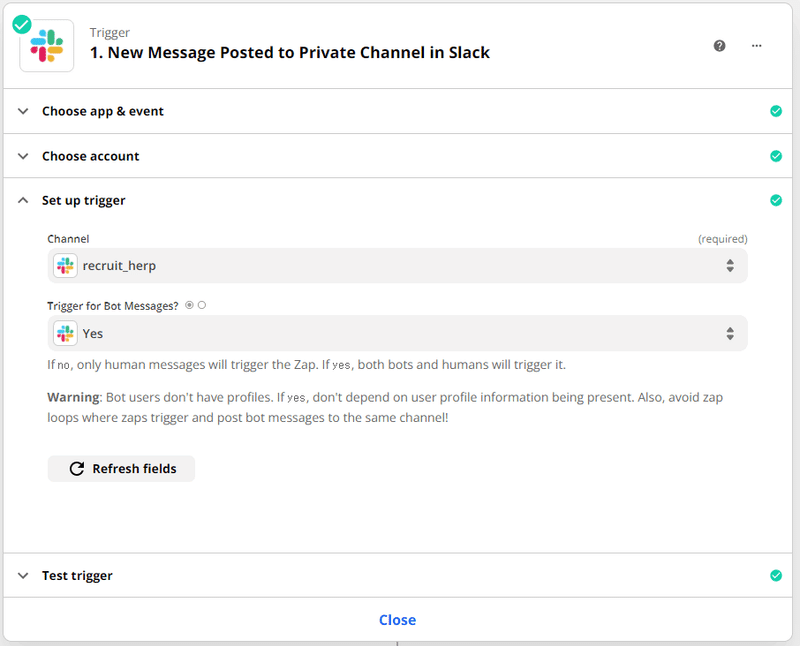Click the Slack app logo in header
This screenshot has height=646, width=800.
46,46
